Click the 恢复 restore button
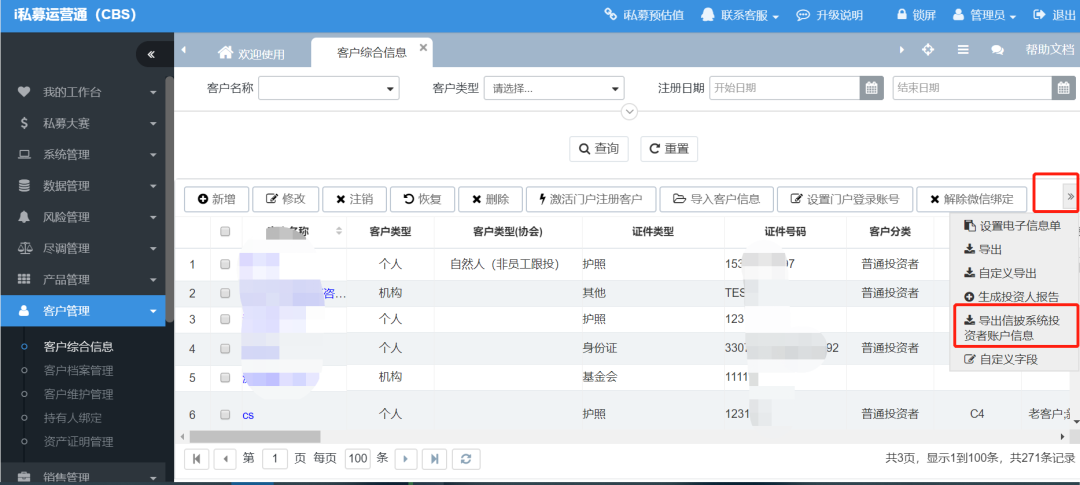This screenshot has width=1080, height=485. pyautogui.click(x=422, y=199)
